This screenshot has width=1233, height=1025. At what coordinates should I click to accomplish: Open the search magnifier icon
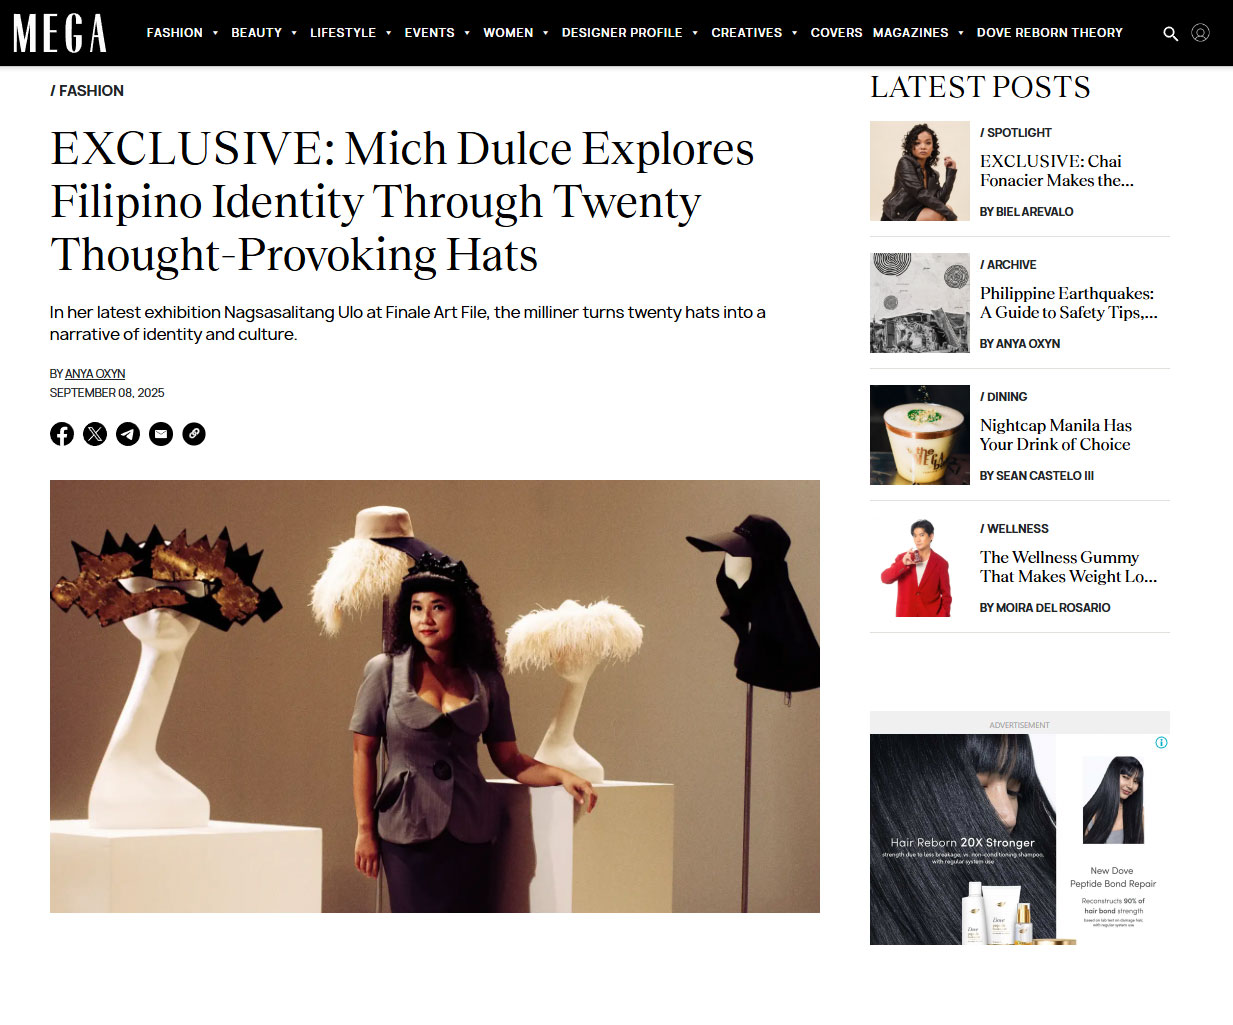[x=1170, y=33]
